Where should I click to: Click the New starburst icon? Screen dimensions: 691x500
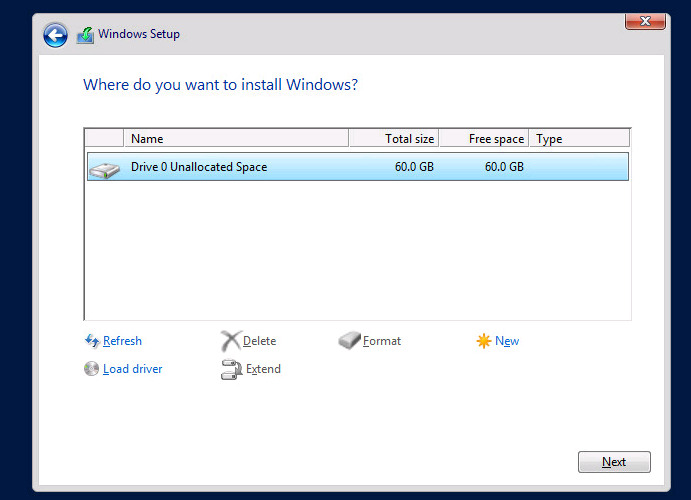point(484,341)
